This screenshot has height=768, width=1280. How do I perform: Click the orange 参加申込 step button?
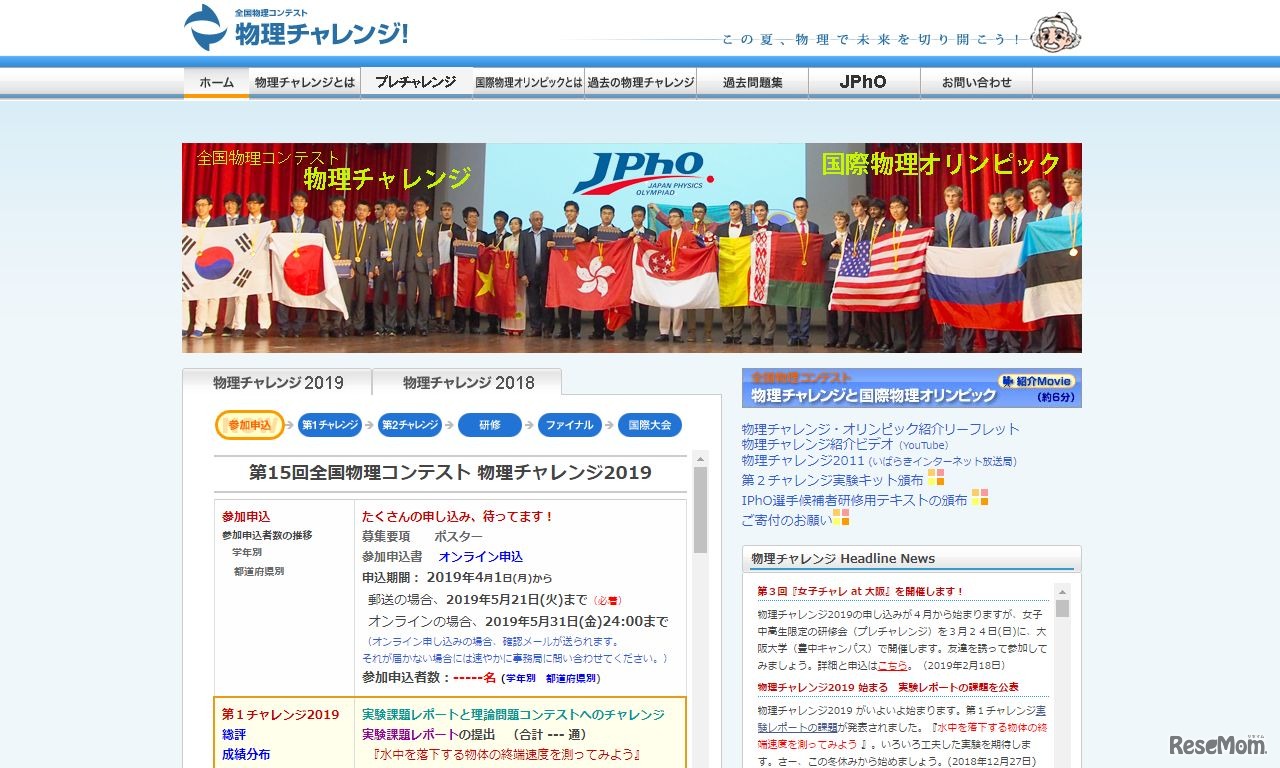[249, 425]
